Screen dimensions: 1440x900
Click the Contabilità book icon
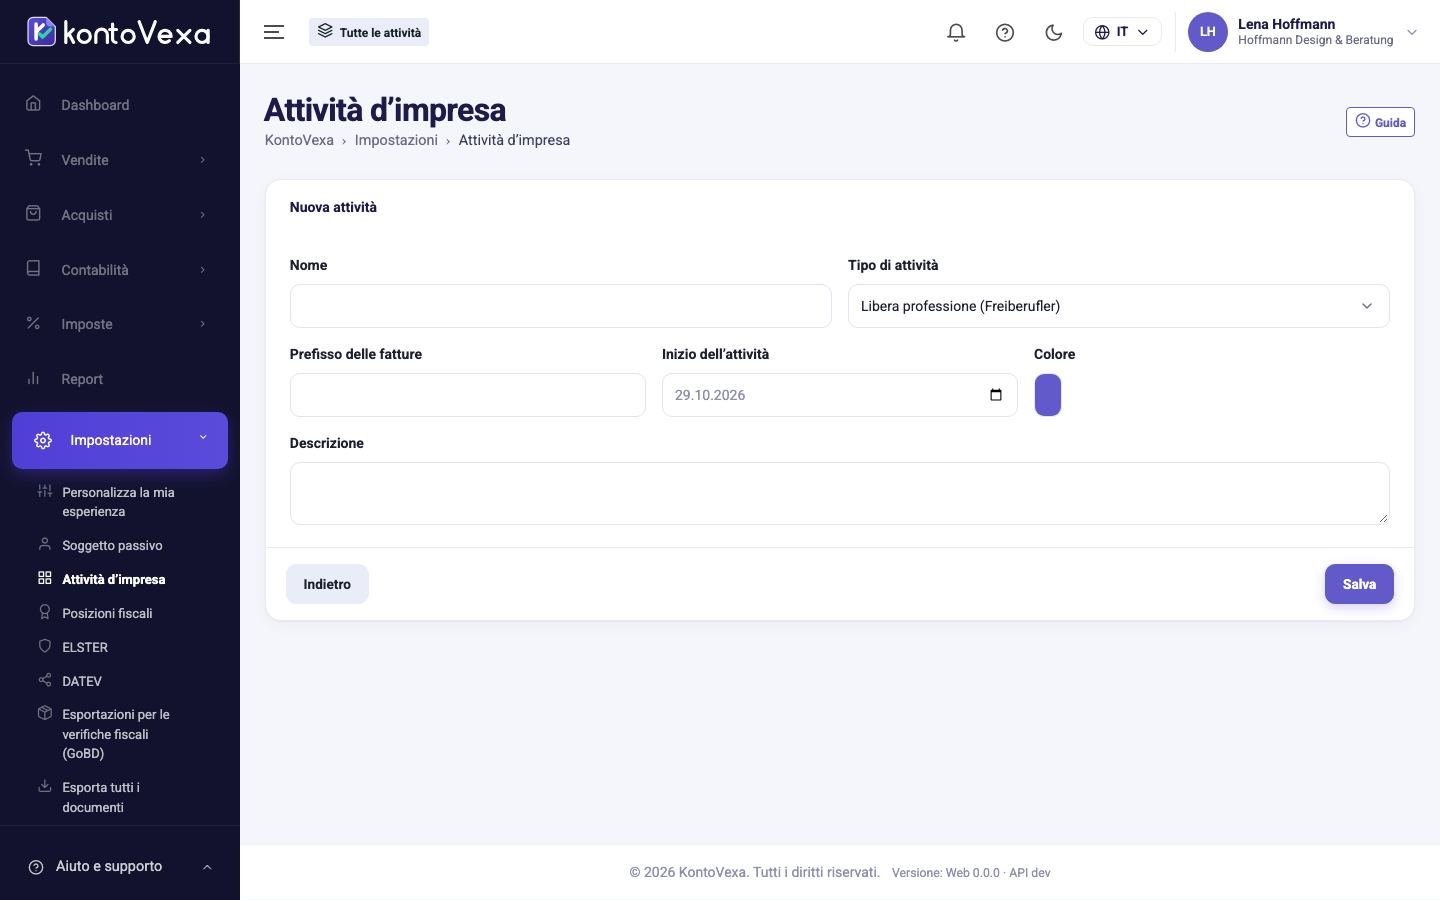(x=33, y=269)
